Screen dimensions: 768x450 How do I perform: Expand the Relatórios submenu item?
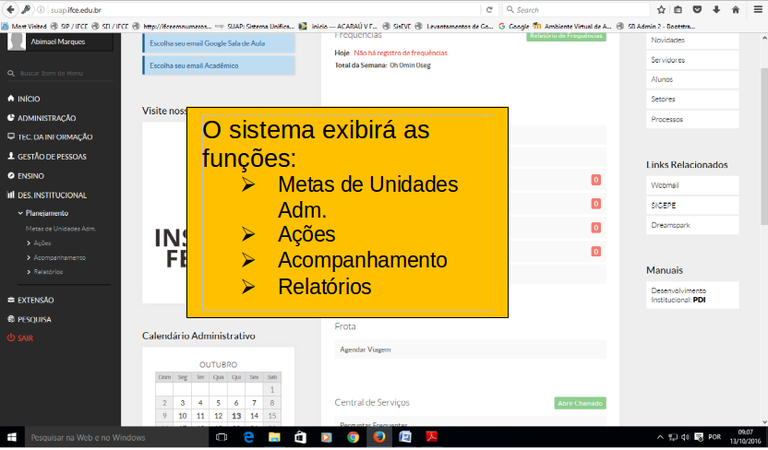(47, 272)
